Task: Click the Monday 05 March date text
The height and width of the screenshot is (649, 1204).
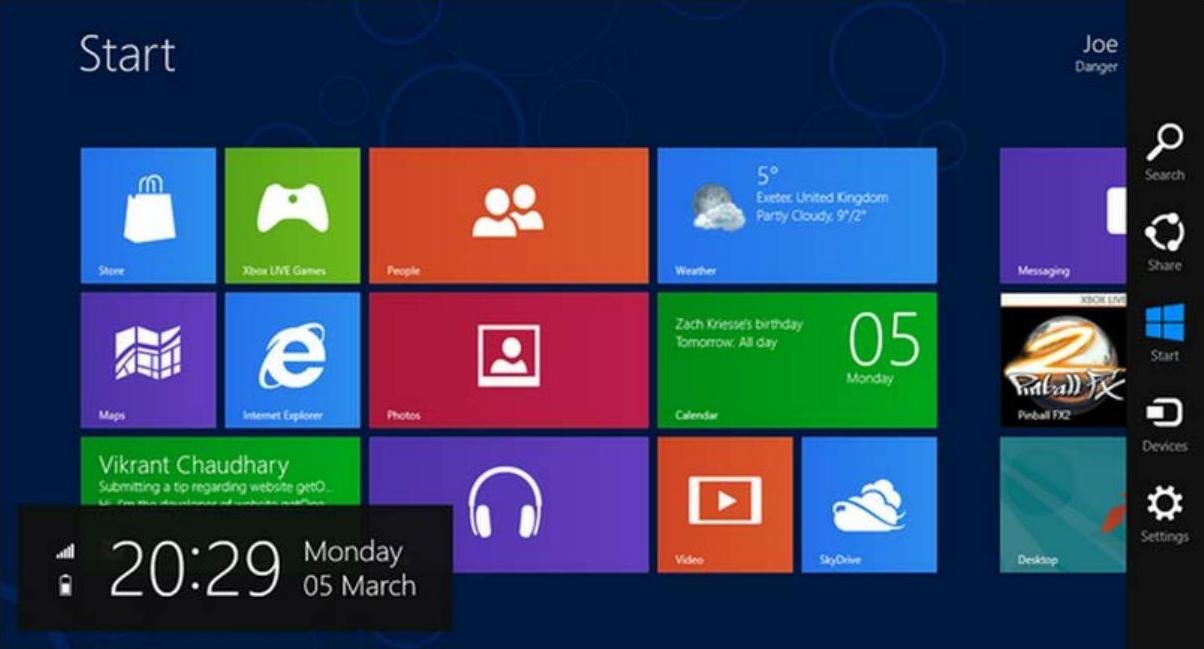Action: coord(359,568)
